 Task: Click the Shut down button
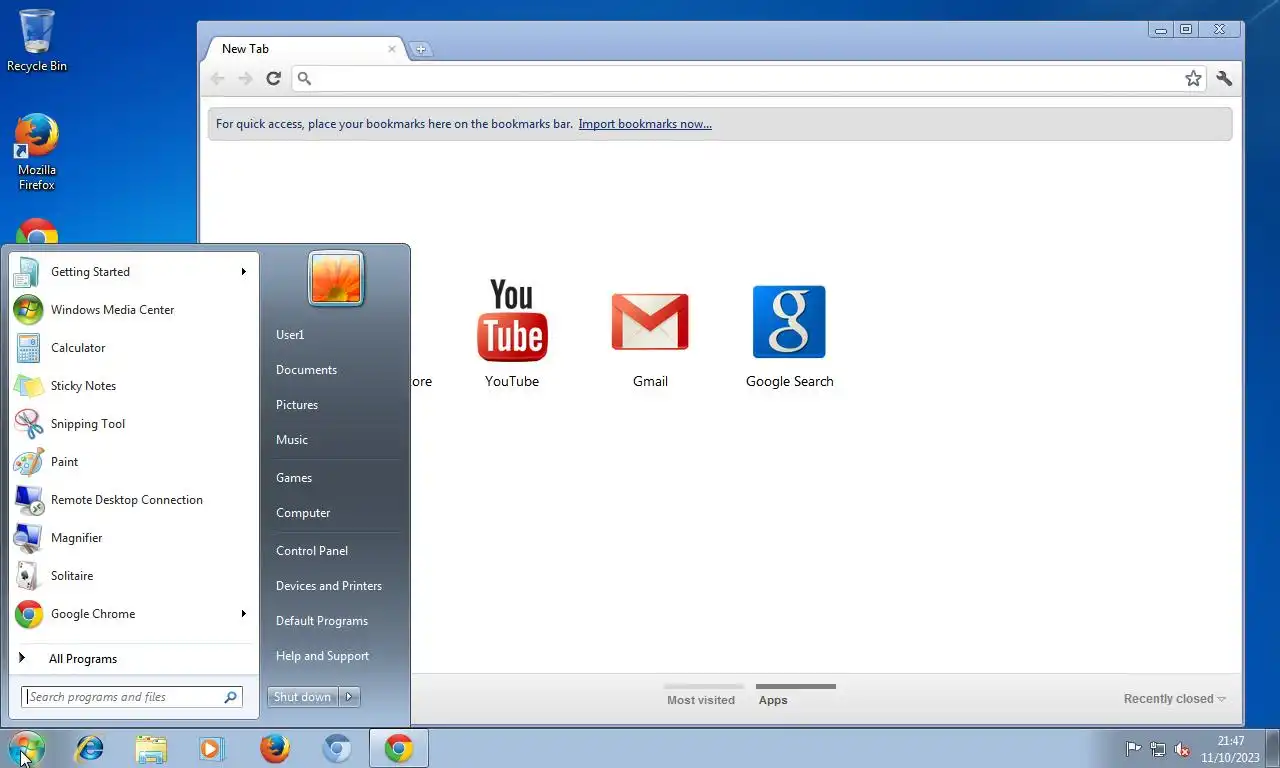(x=303, y=697)
